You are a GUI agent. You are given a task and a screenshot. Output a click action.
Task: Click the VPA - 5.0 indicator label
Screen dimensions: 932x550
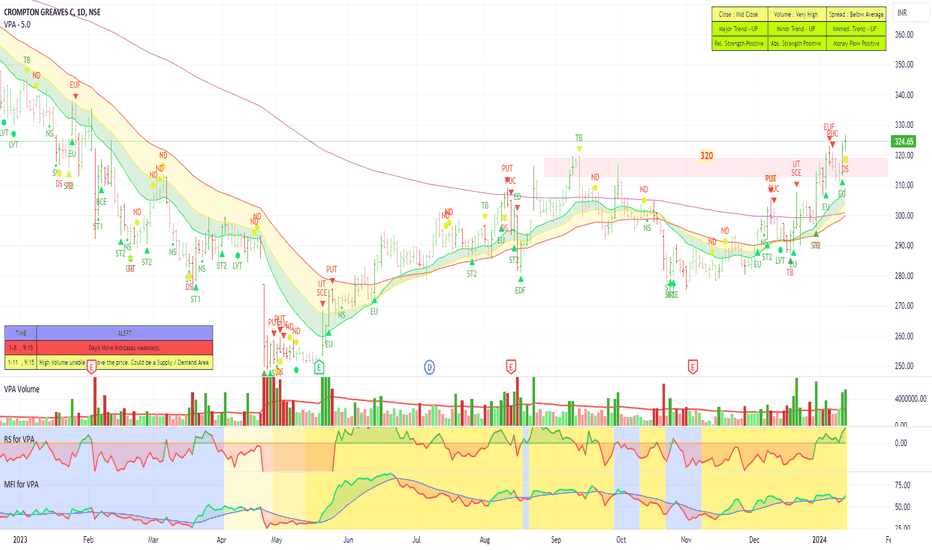(17, 24)
